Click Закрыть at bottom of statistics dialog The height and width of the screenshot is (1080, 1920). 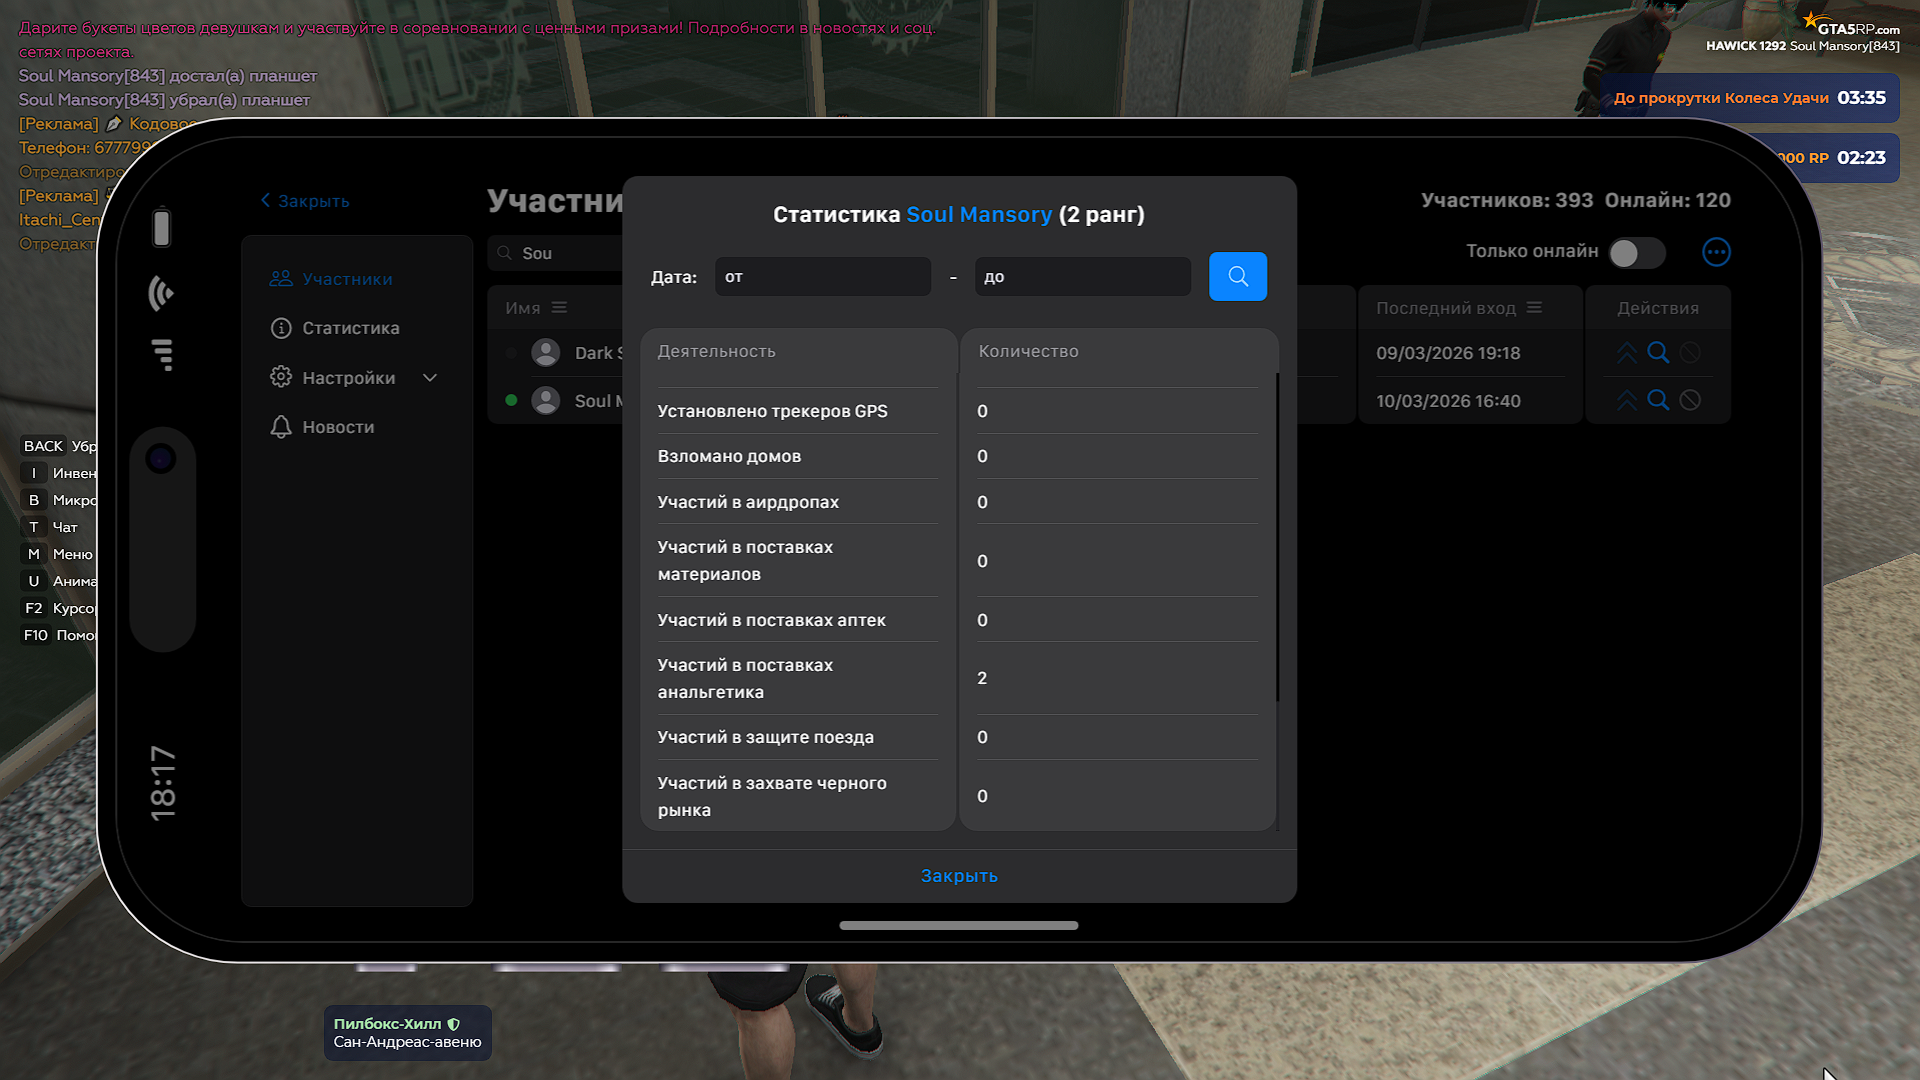(x=959, y=876)
